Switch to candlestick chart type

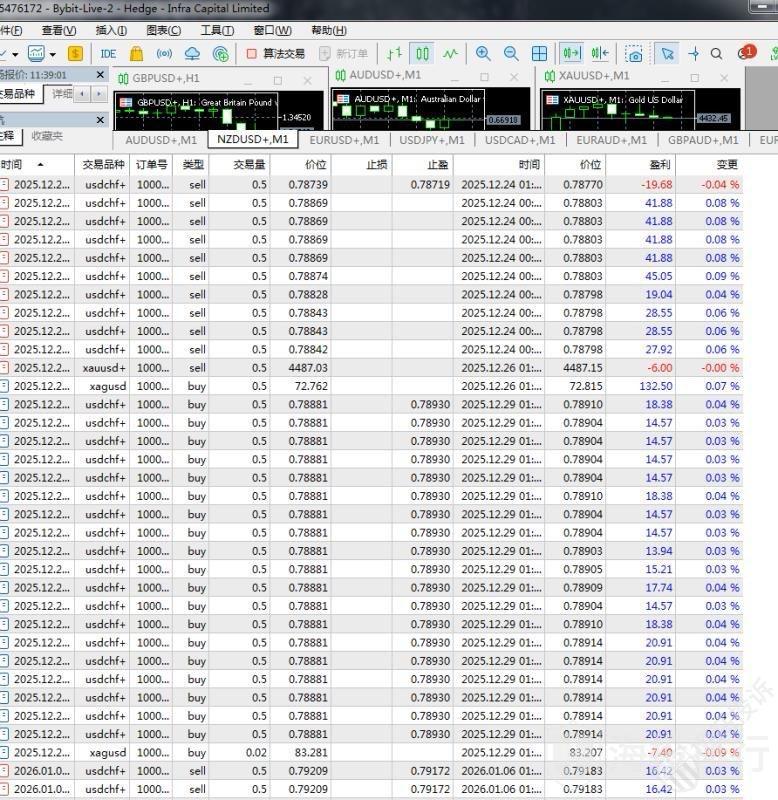pos(423,53)
